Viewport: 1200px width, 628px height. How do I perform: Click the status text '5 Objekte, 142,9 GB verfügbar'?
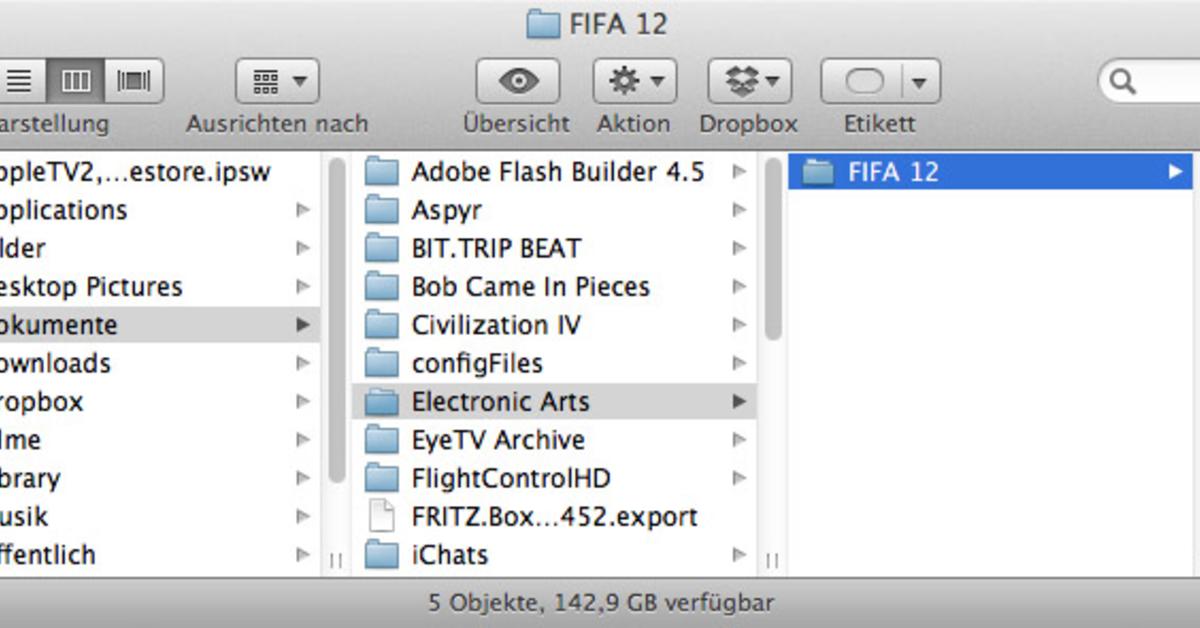point(600,603)
